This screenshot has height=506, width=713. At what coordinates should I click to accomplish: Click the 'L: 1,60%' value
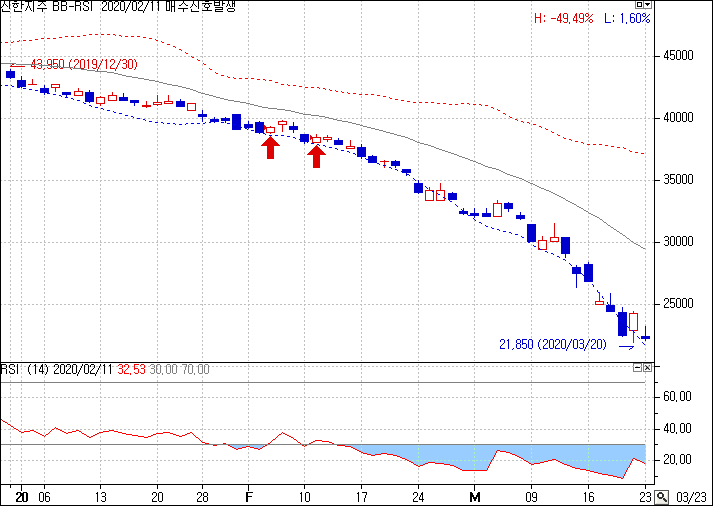coord(627,18)
